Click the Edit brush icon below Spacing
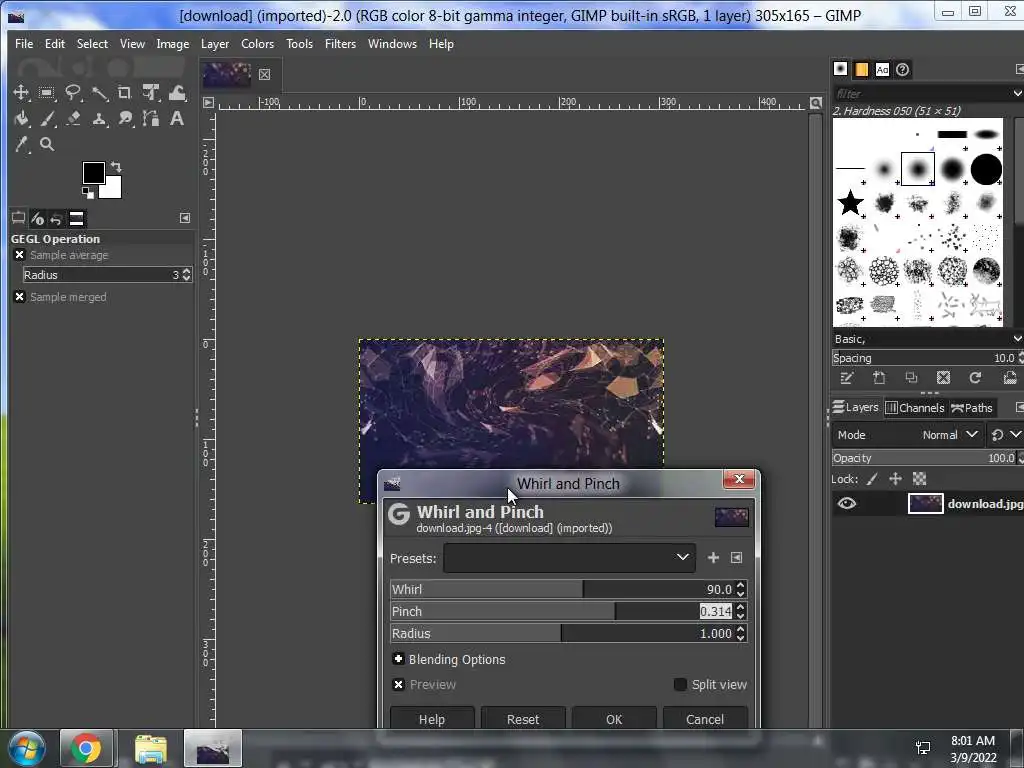Viewport: 1024px width, 768px height. click(847, 377)
